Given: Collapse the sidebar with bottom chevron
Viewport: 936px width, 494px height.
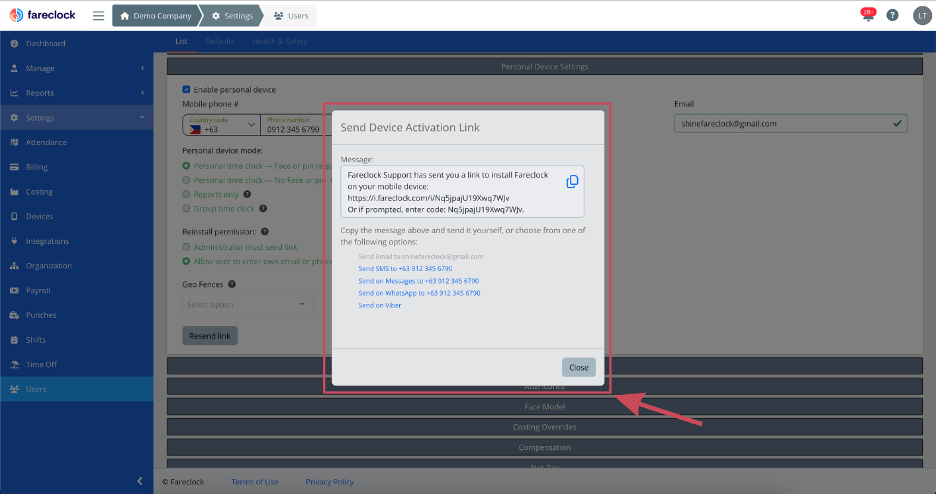Looking at the screenshot, I should (x=140, y=481).
